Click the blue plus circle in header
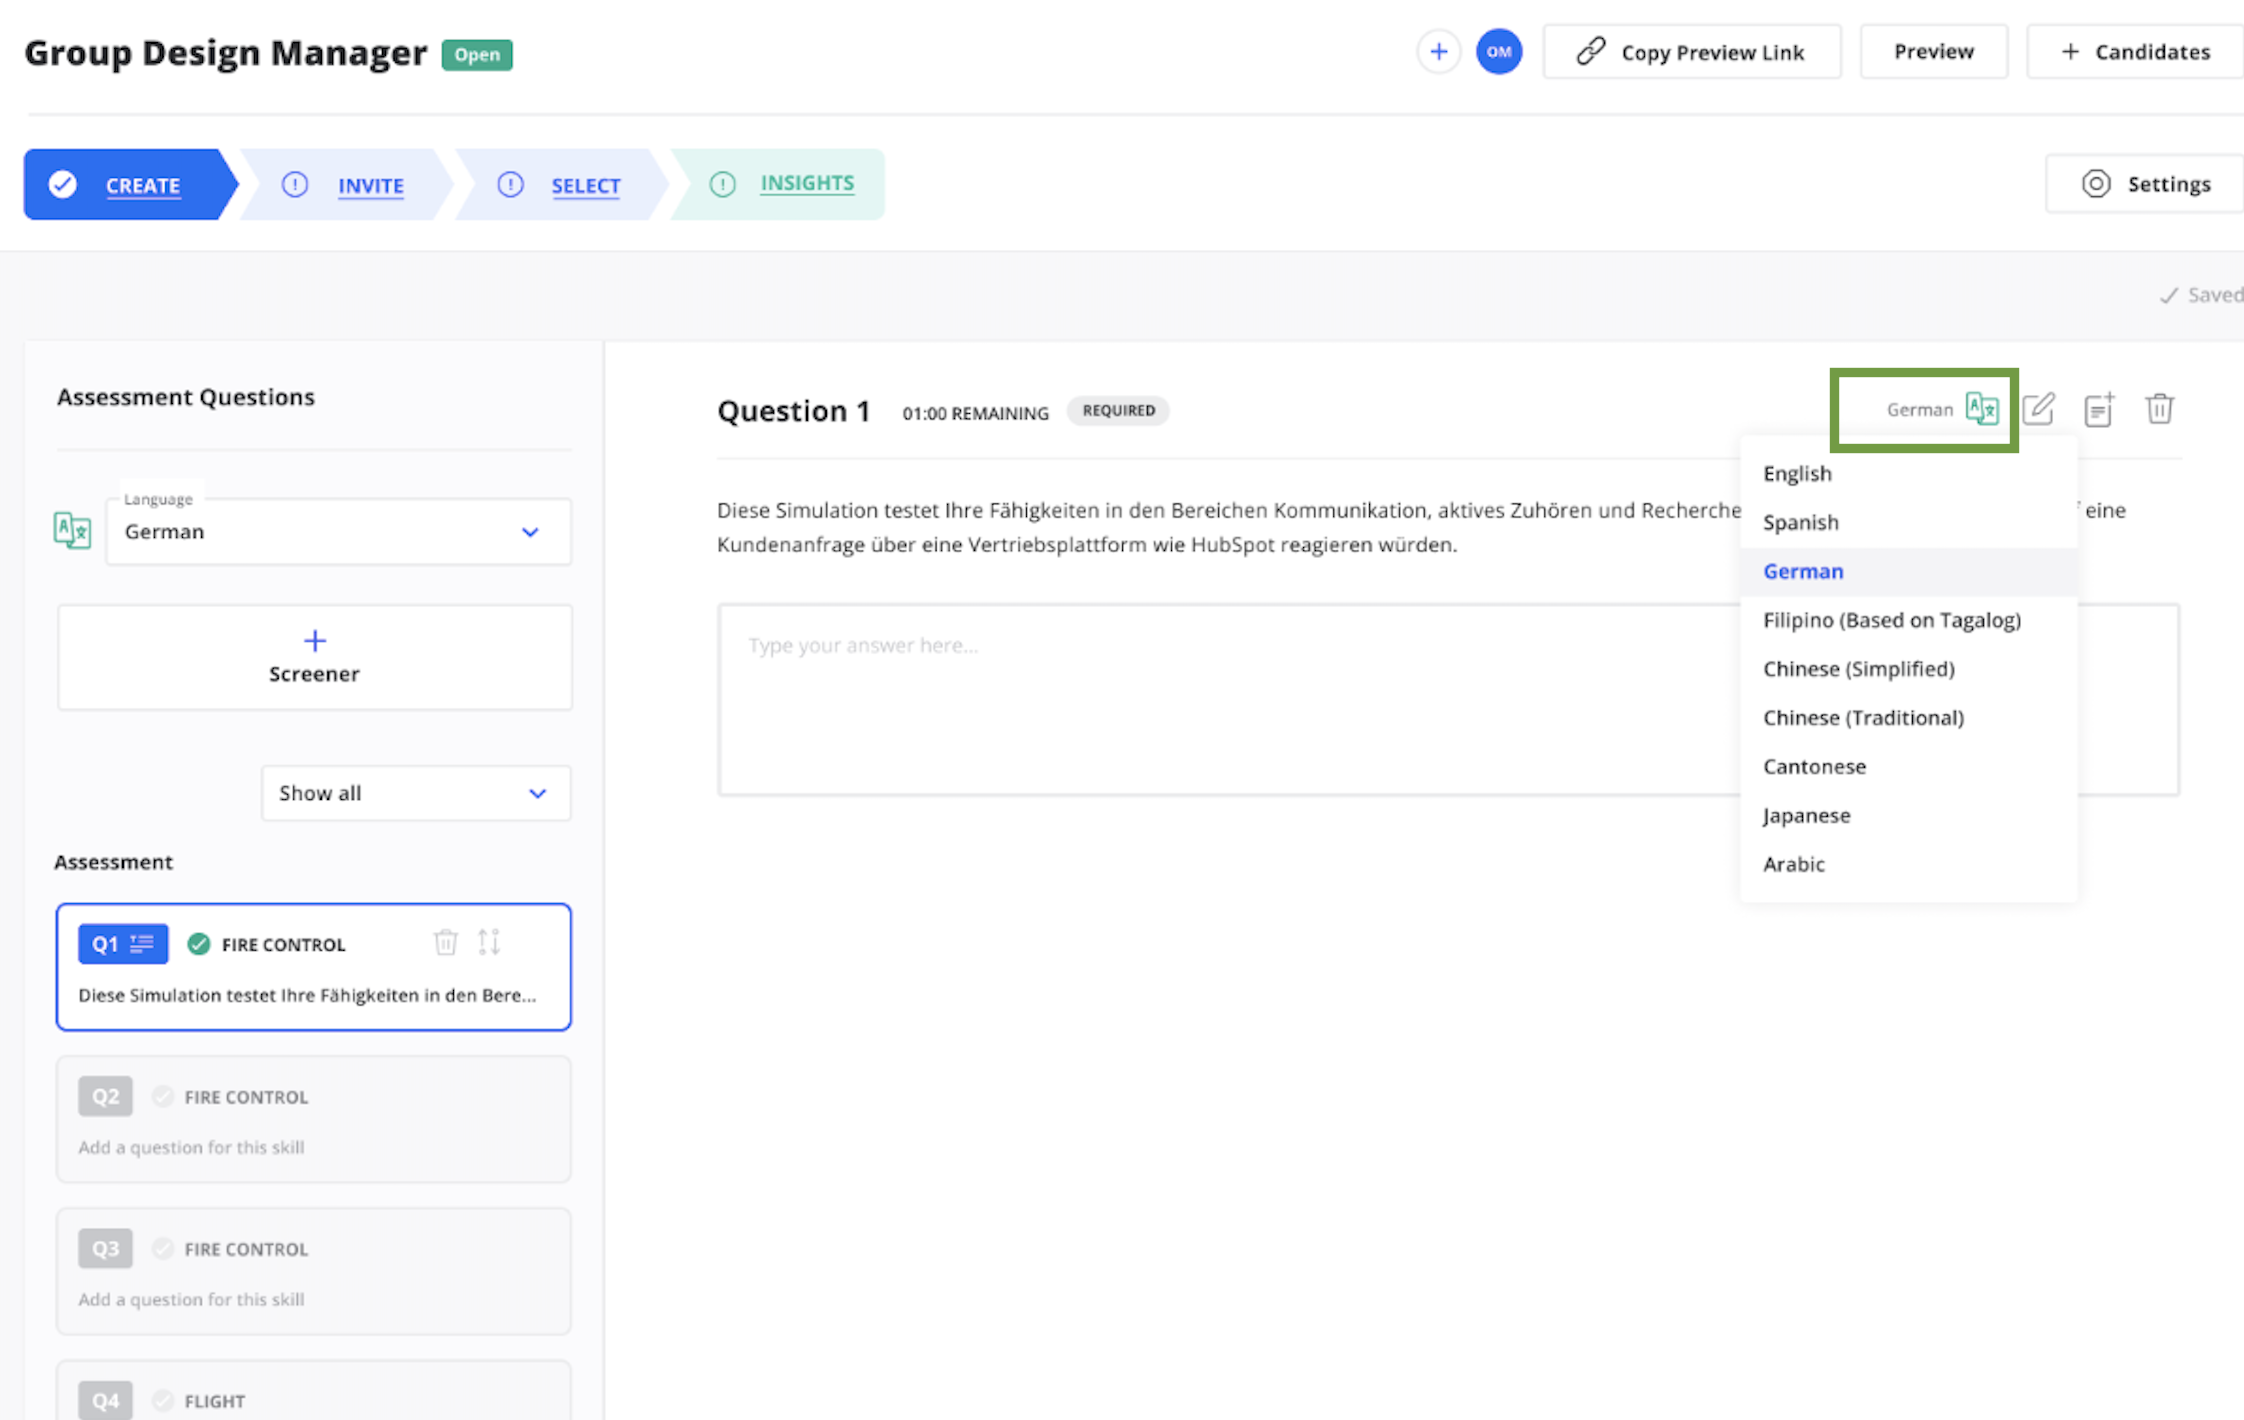The width and height of the screenshot is (2244, 1420). [1438, 52]
